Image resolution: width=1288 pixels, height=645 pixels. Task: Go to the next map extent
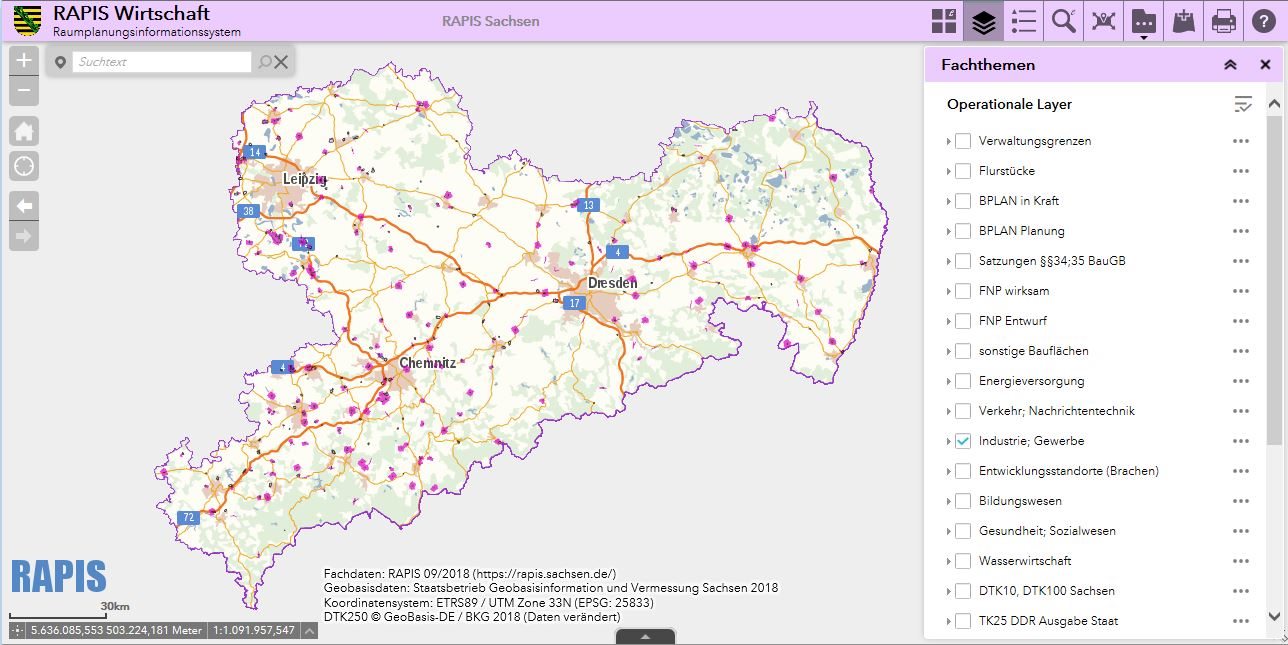[24, 236]
